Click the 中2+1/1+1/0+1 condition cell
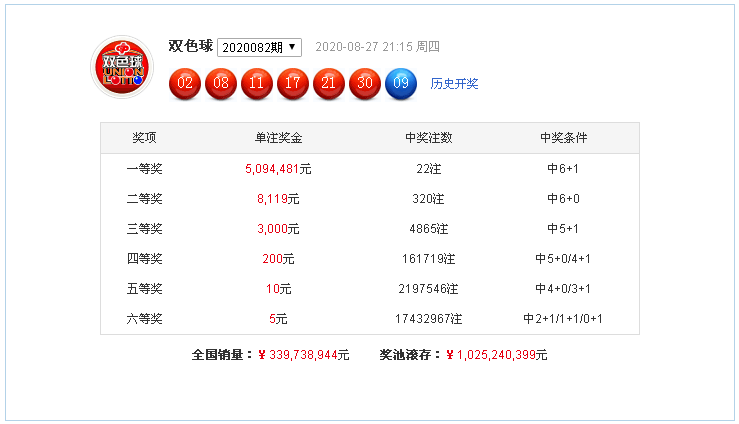The width and height of the screenshot is (739, 424). click(563, 319)
